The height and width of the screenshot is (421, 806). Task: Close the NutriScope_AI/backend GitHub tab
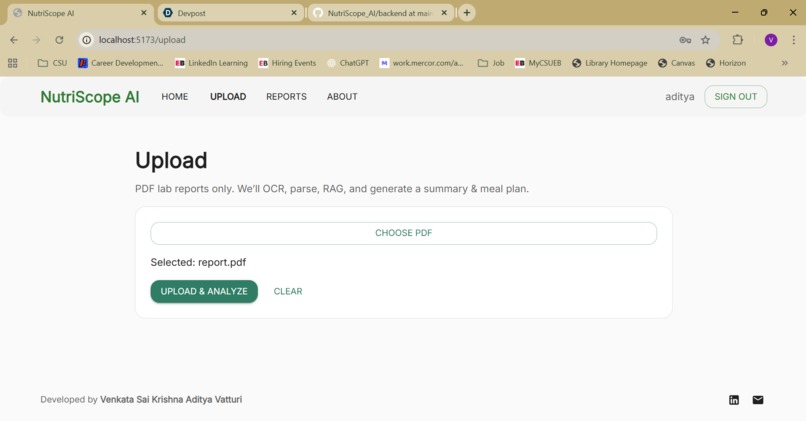(444, 13)
